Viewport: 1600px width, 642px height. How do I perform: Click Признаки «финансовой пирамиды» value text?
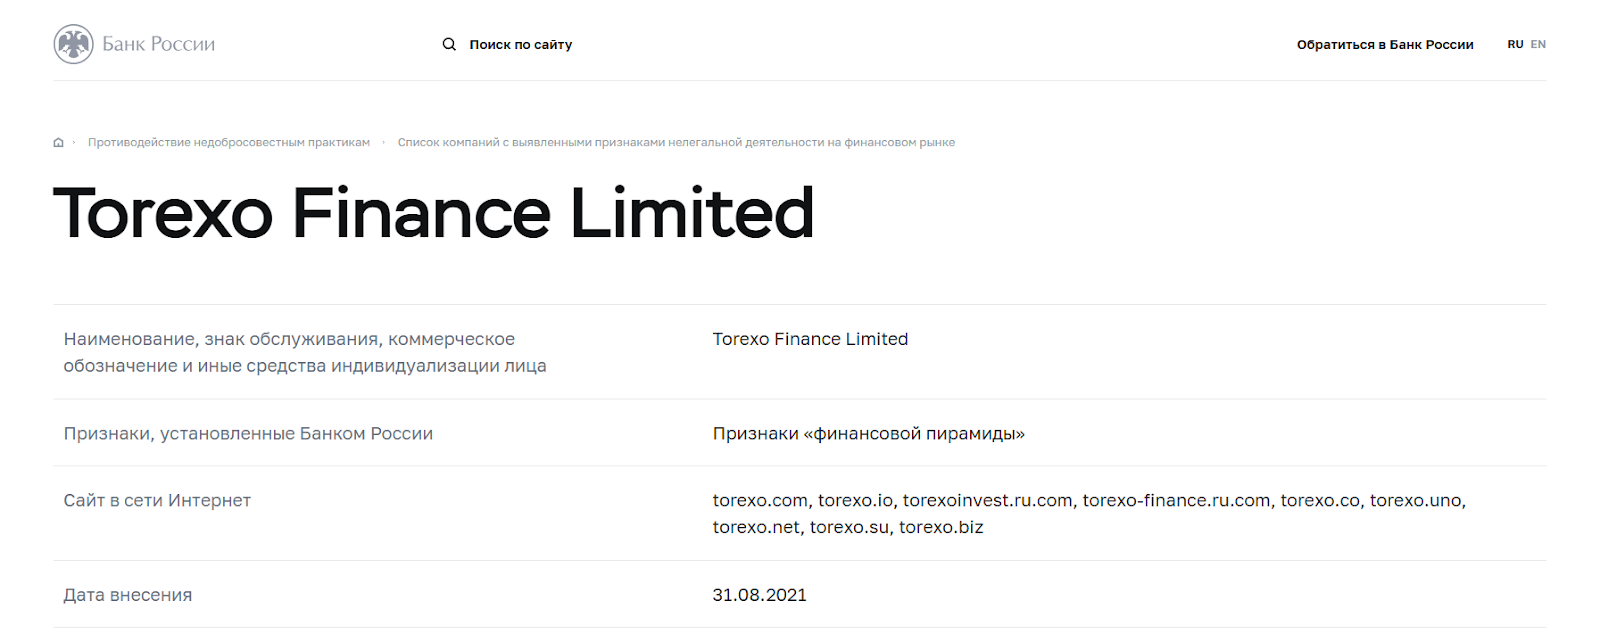click(x=868, y=433)
